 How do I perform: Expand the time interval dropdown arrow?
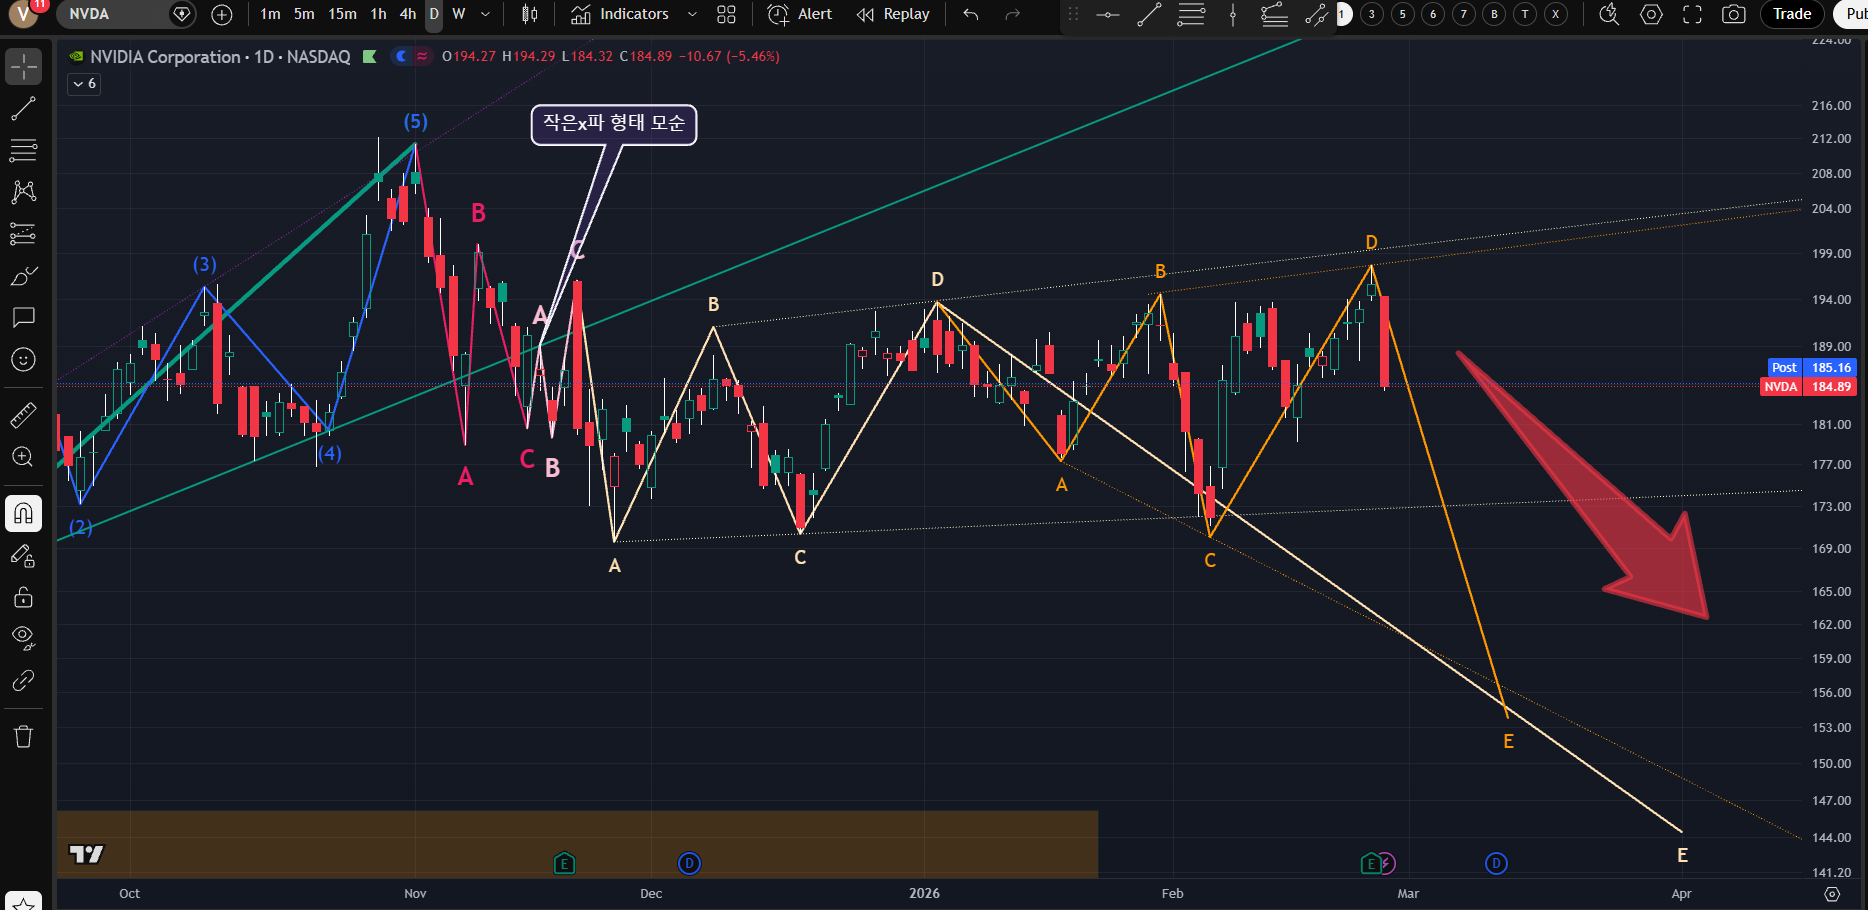[x=486, y=14]
